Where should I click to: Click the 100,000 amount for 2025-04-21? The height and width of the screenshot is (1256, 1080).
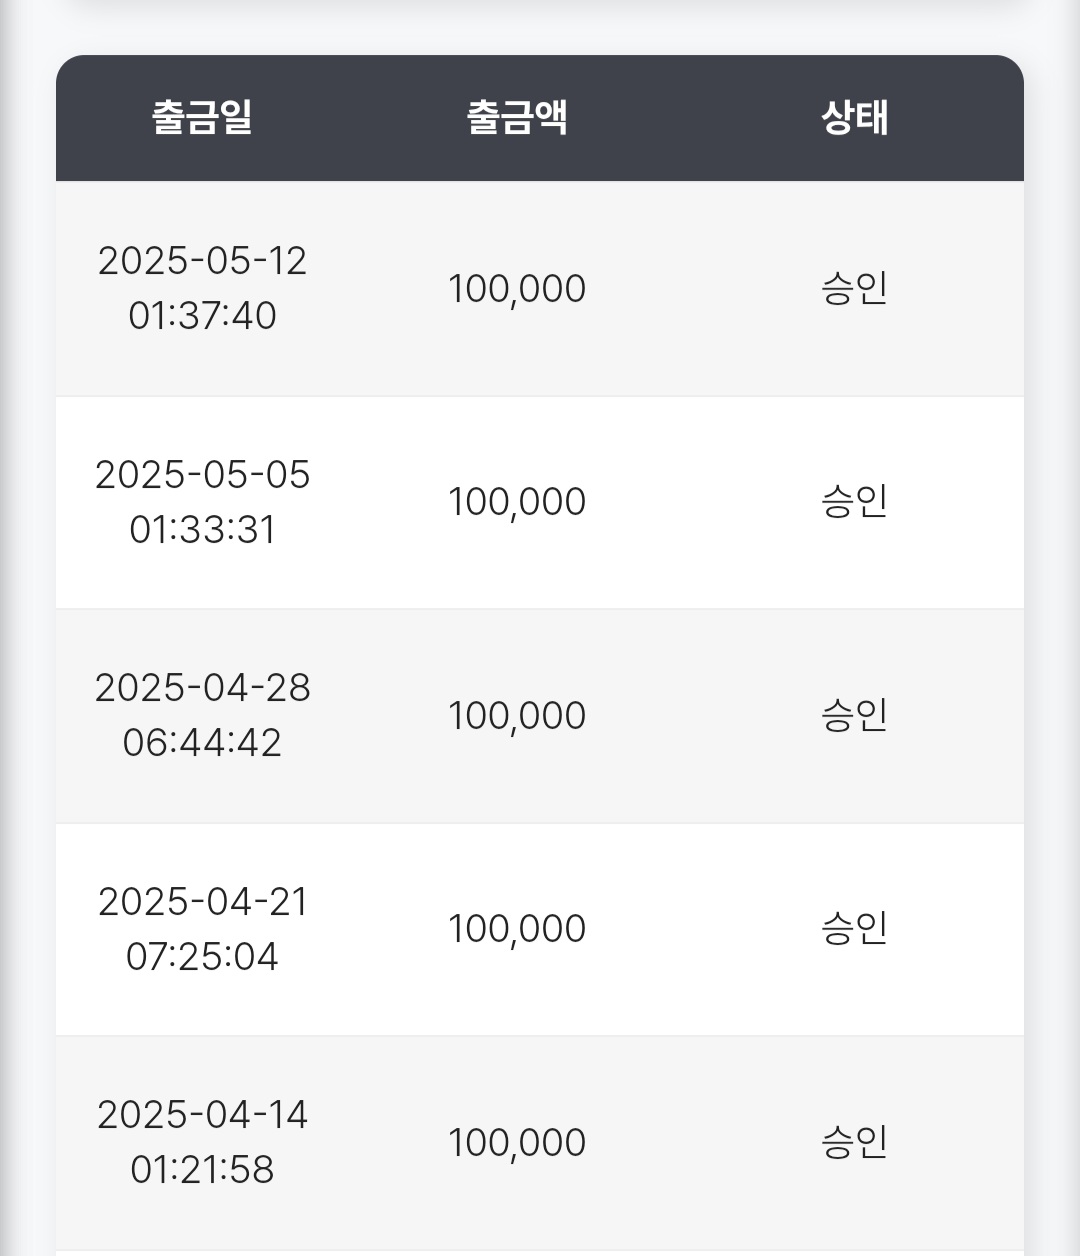pyautogui.click(x=517, y=929)
